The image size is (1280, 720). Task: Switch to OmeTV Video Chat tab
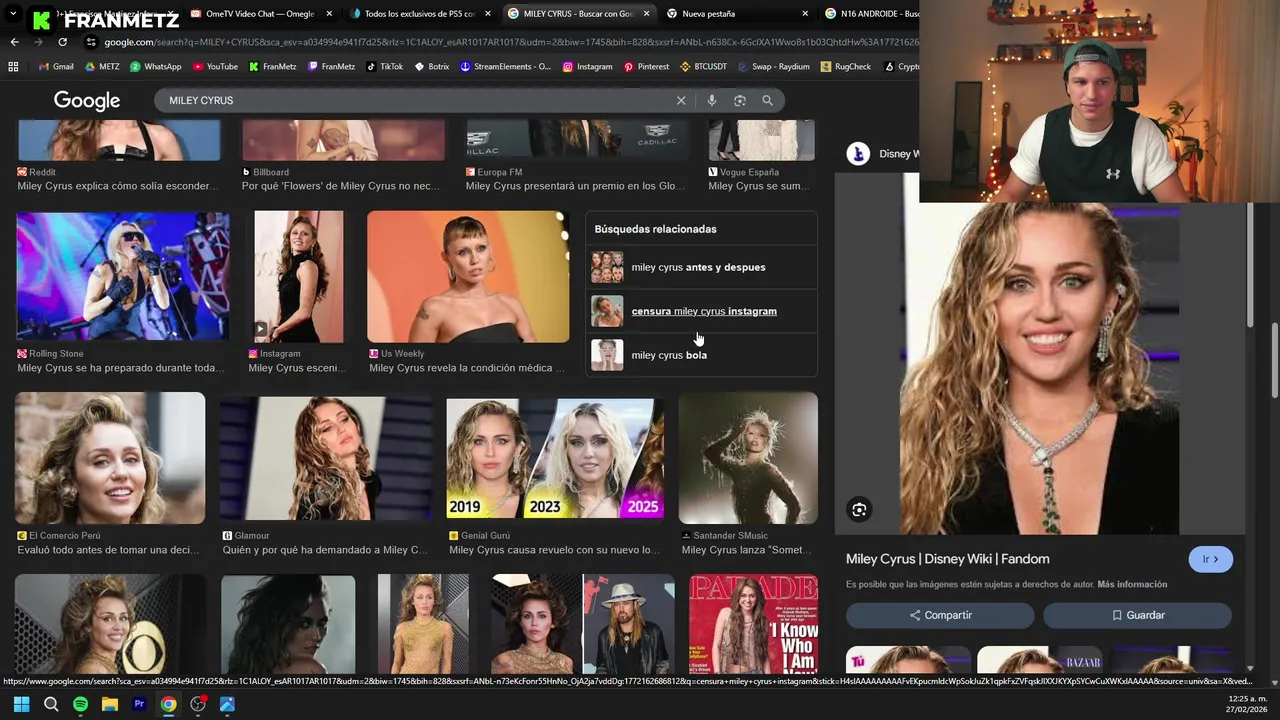(x=259, y=14)
